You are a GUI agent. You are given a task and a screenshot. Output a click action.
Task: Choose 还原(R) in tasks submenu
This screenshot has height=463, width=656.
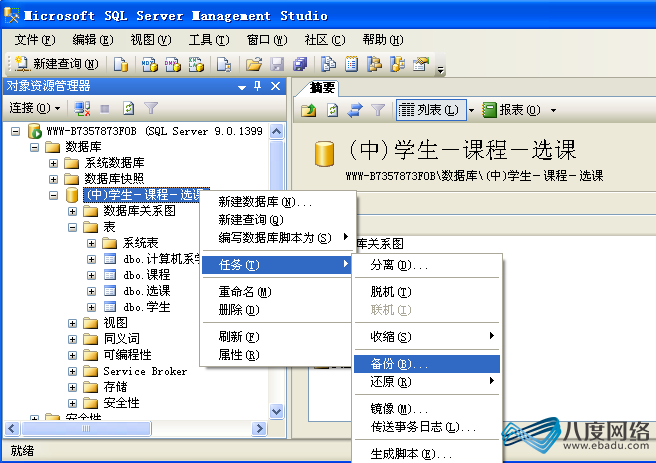(x=427, y=382)
